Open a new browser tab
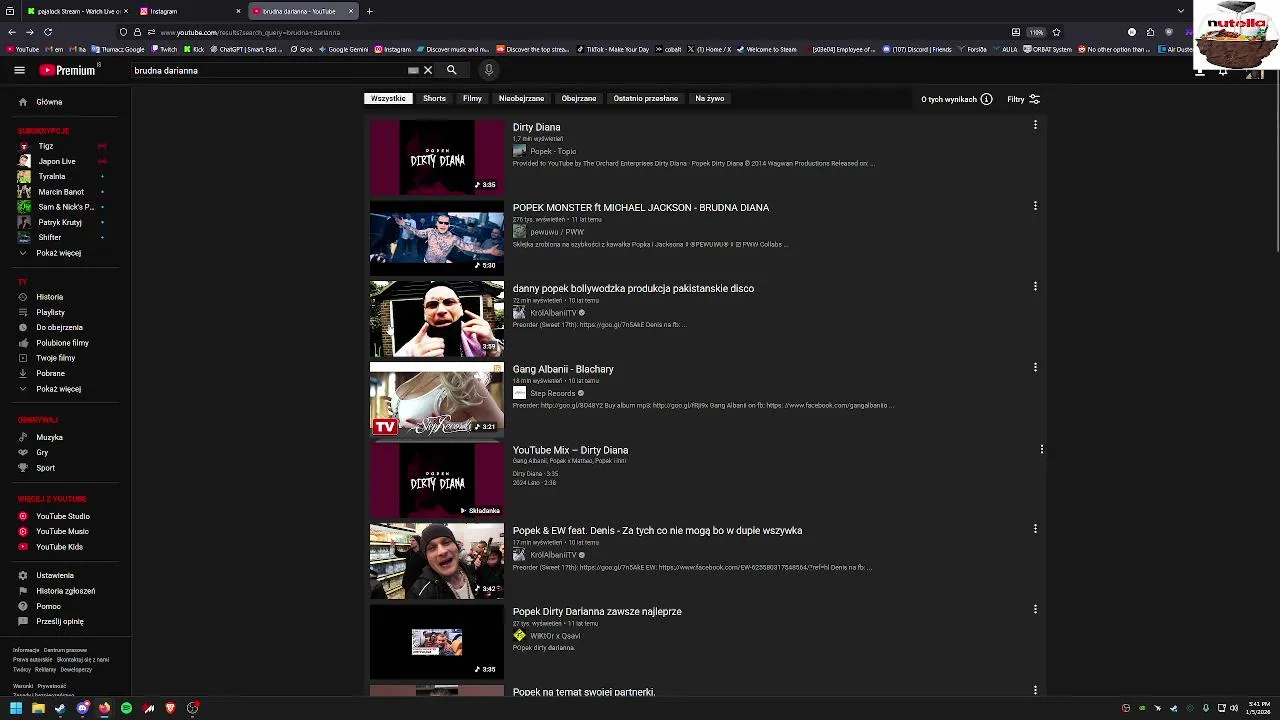This screenshot has height=720, width=1280. [x=369, y=11]
